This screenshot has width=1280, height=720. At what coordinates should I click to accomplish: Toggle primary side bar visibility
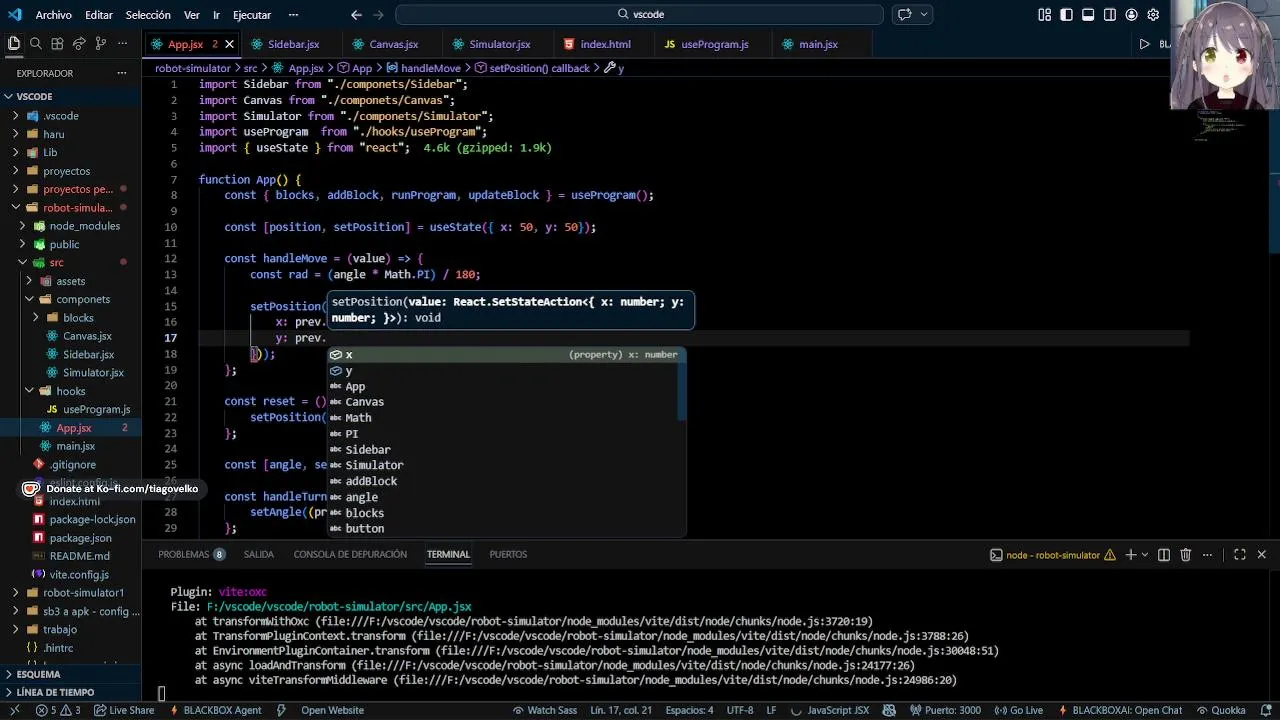[x=1067, y=15]
